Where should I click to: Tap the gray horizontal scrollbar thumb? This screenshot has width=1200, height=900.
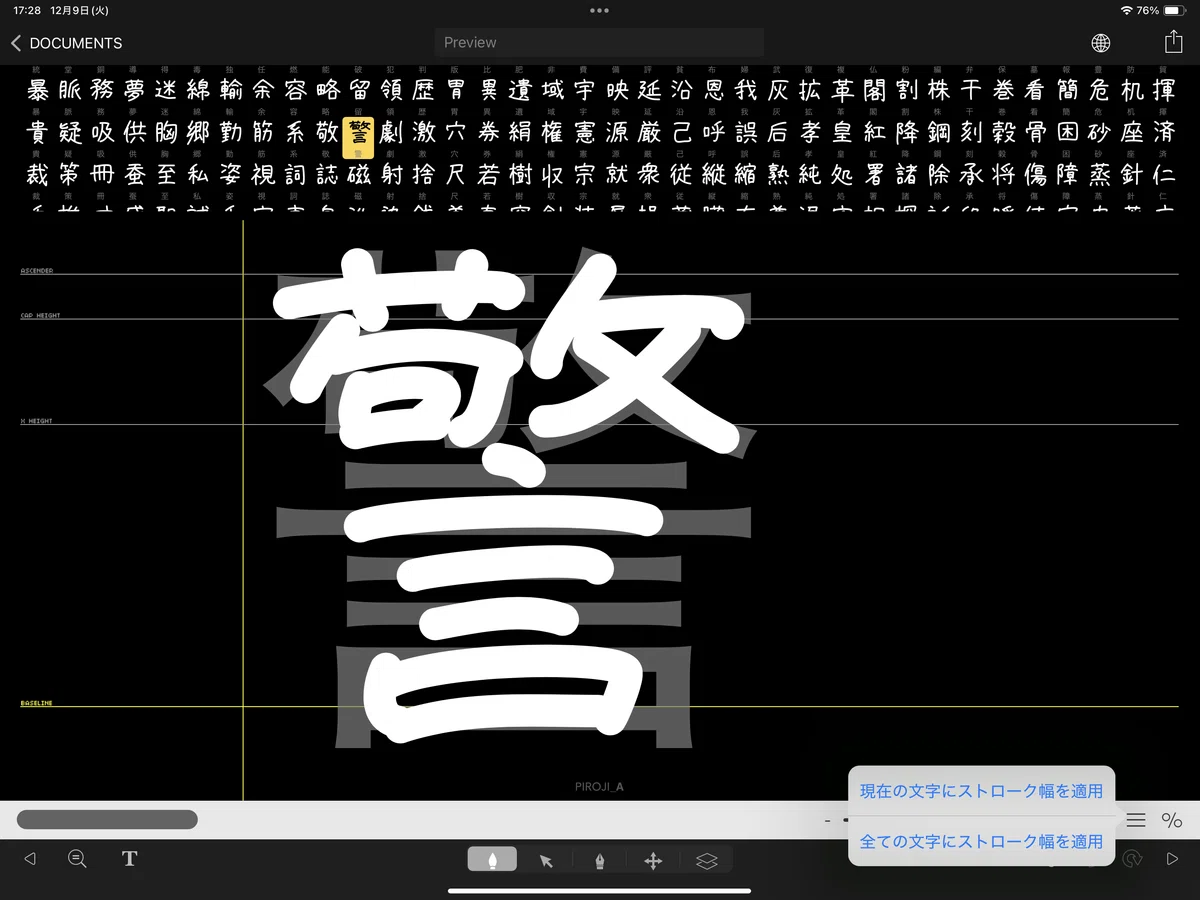(x=107, y=820)
